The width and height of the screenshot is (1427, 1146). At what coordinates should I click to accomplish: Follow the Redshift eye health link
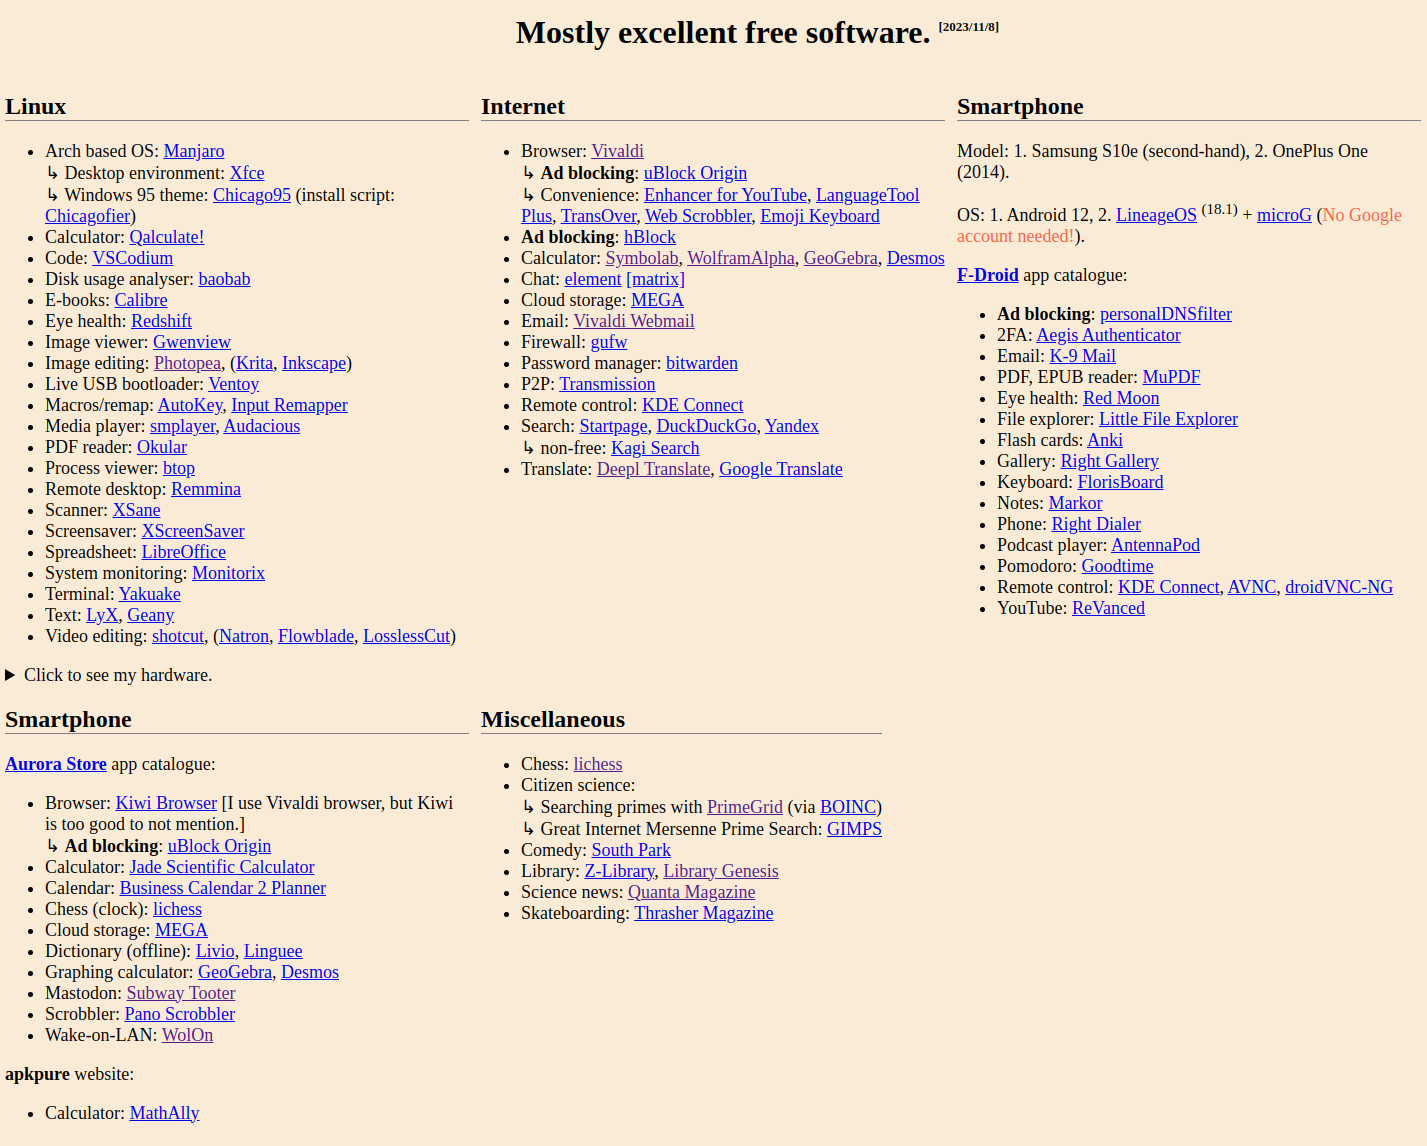(x=161, y=321)
